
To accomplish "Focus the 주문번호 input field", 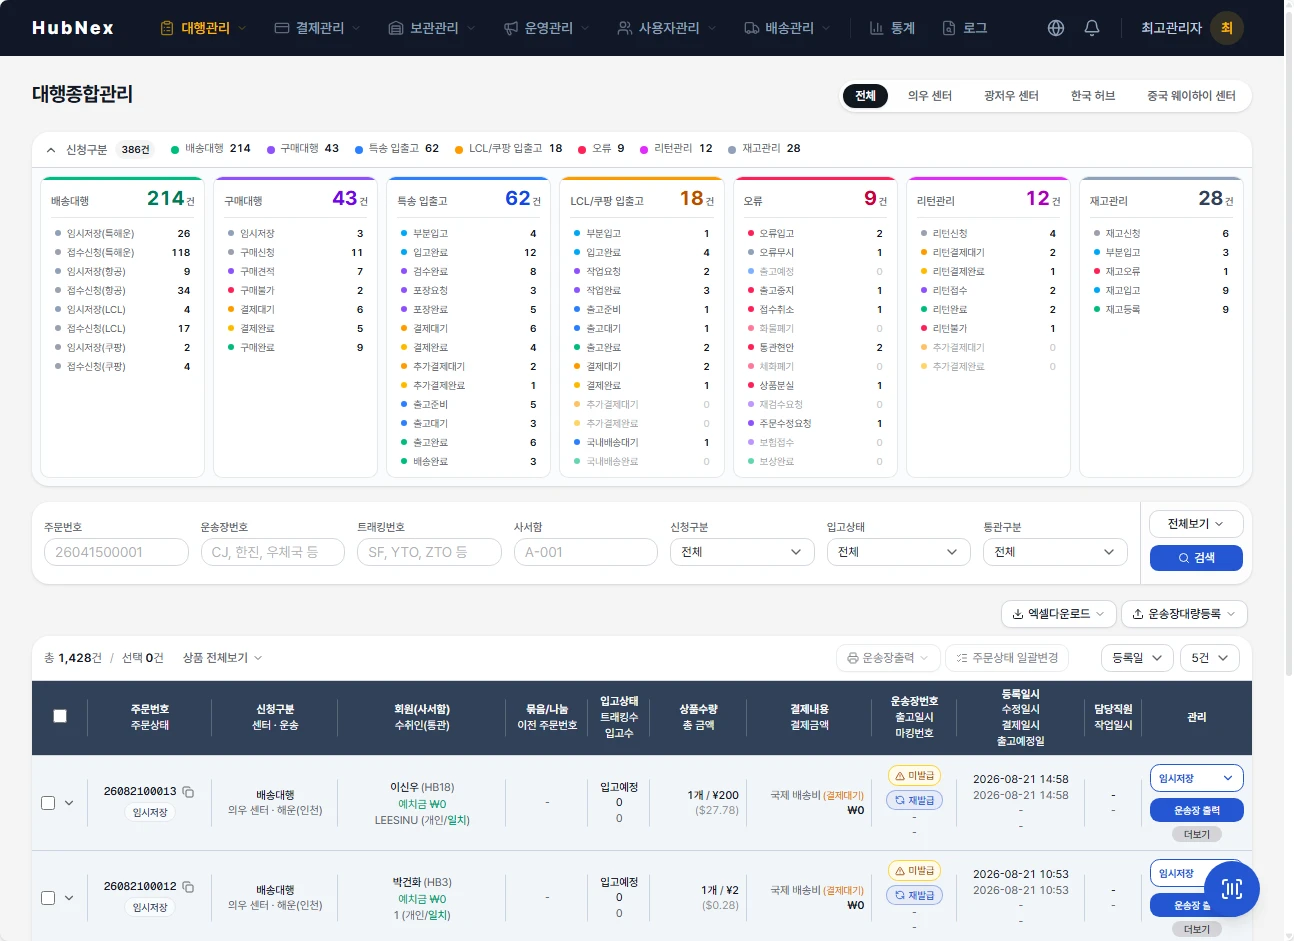I will (x=116, y=552).
